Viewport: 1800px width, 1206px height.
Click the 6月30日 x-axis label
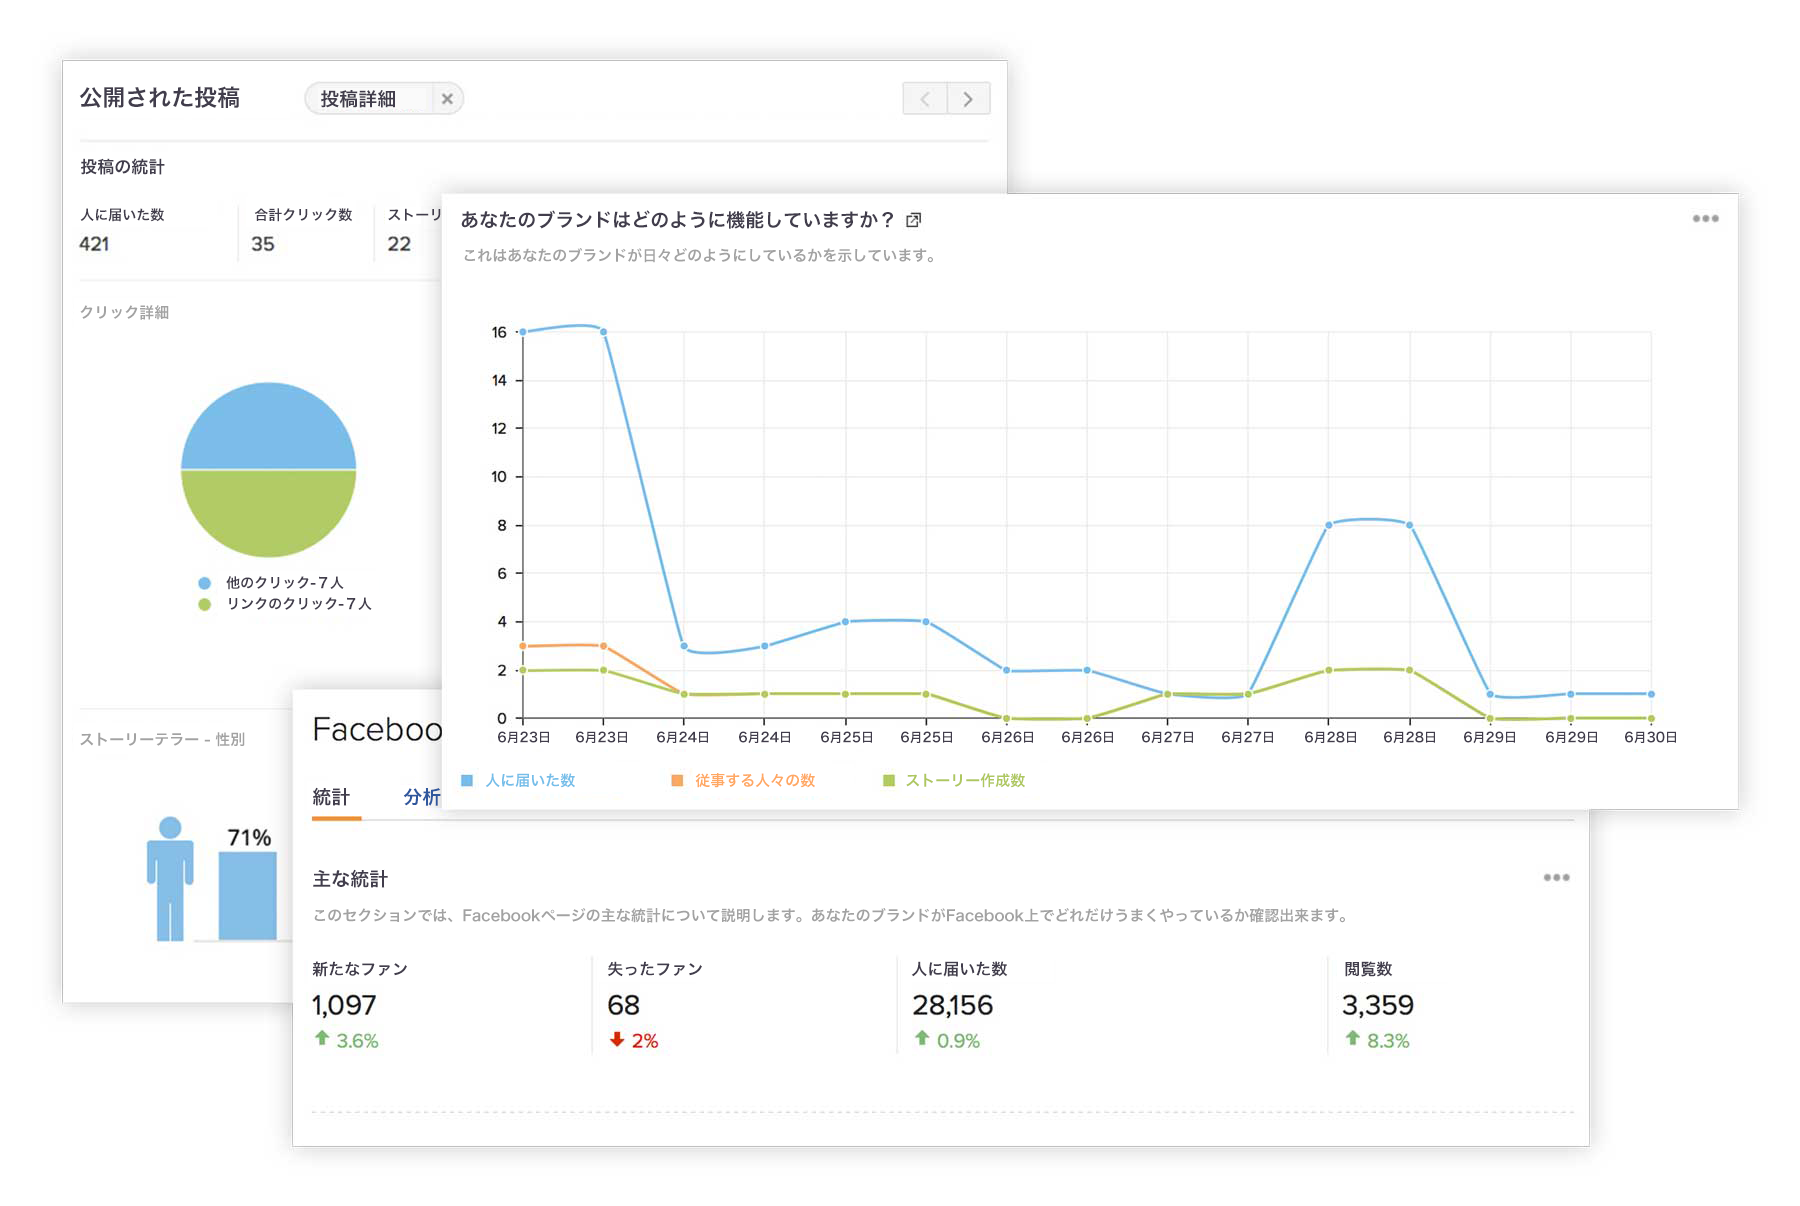pos(1650,737)
